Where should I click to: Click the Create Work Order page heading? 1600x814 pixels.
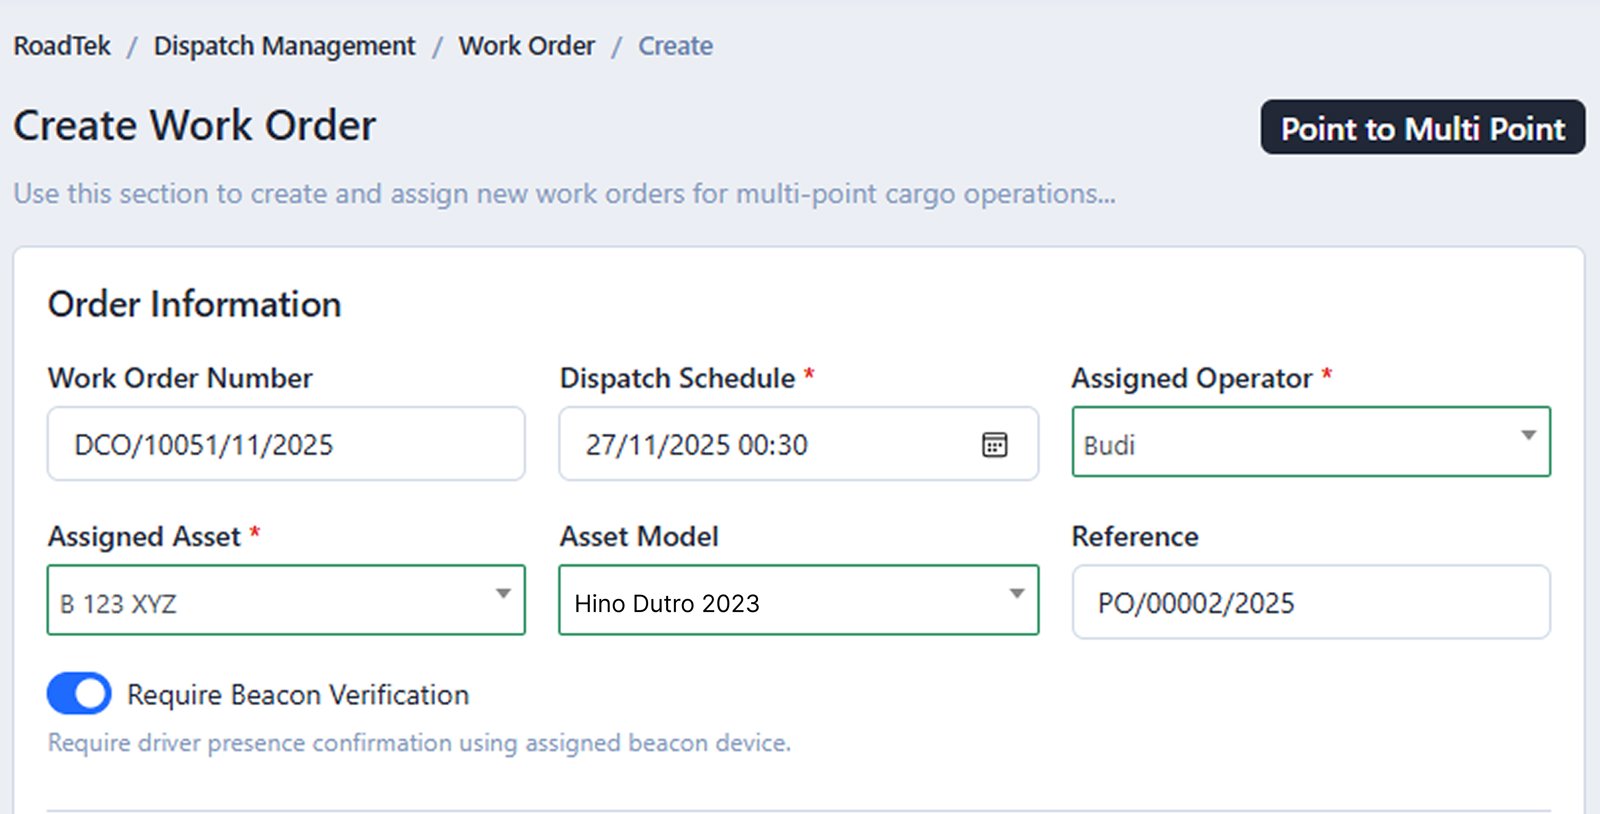point(195,126)
